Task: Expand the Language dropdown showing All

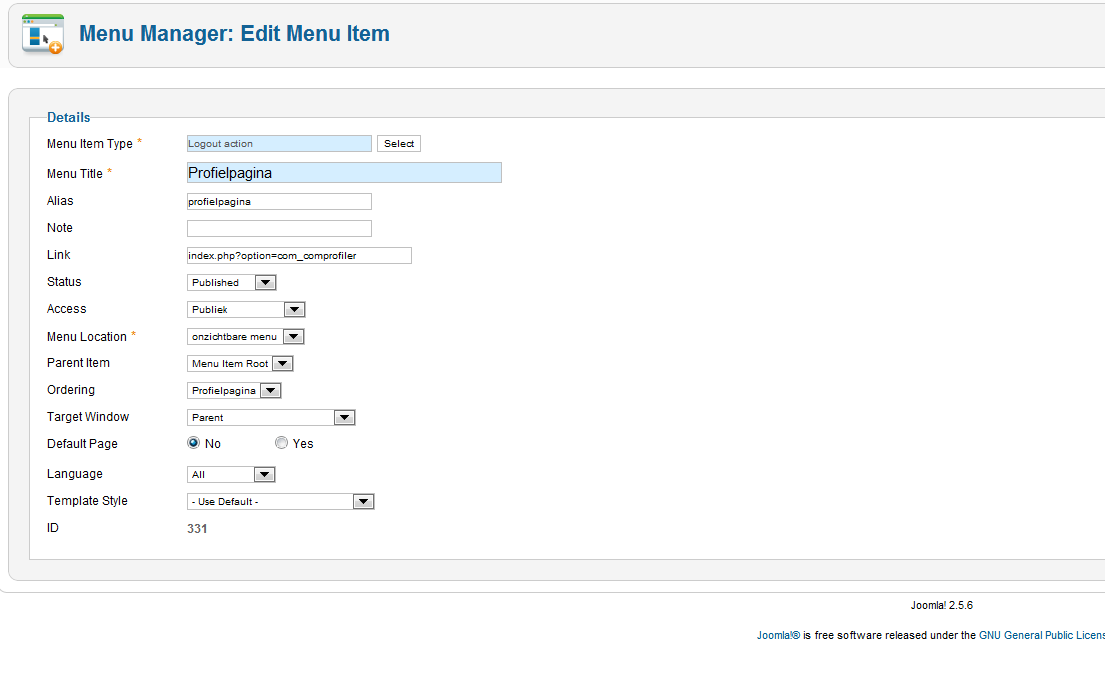Action: (231, 475)
